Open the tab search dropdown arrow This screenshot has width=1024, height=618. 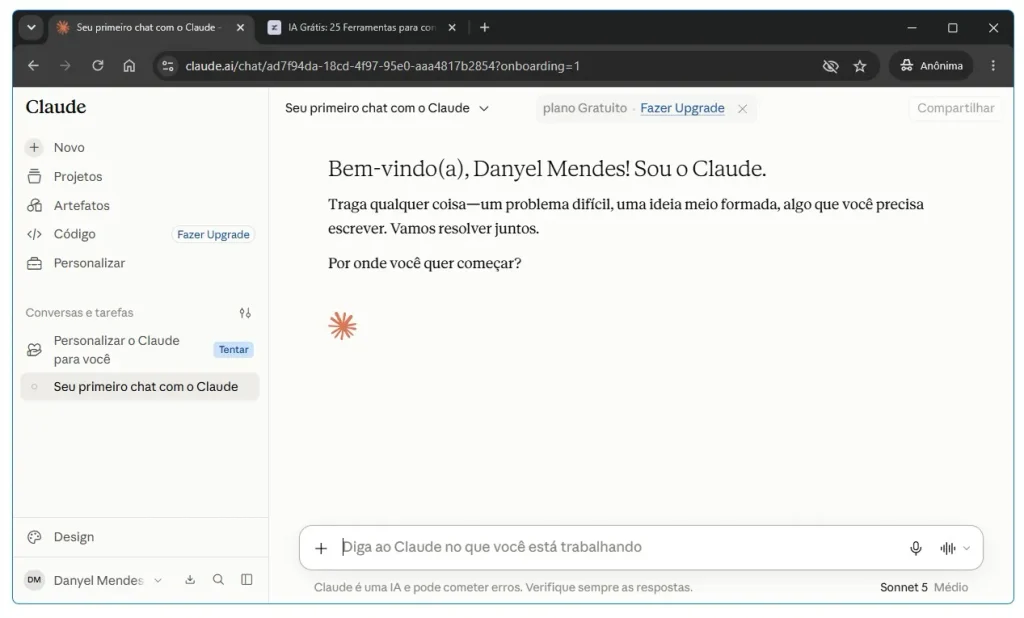pyautogui.click(x=31, y=27)
